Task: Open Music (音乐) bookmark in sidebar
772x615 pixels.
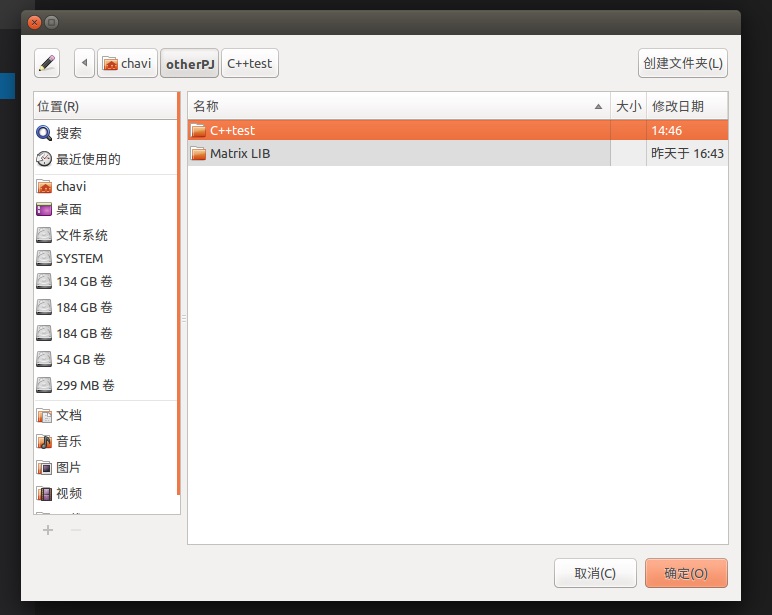Action: pos(69,441)
